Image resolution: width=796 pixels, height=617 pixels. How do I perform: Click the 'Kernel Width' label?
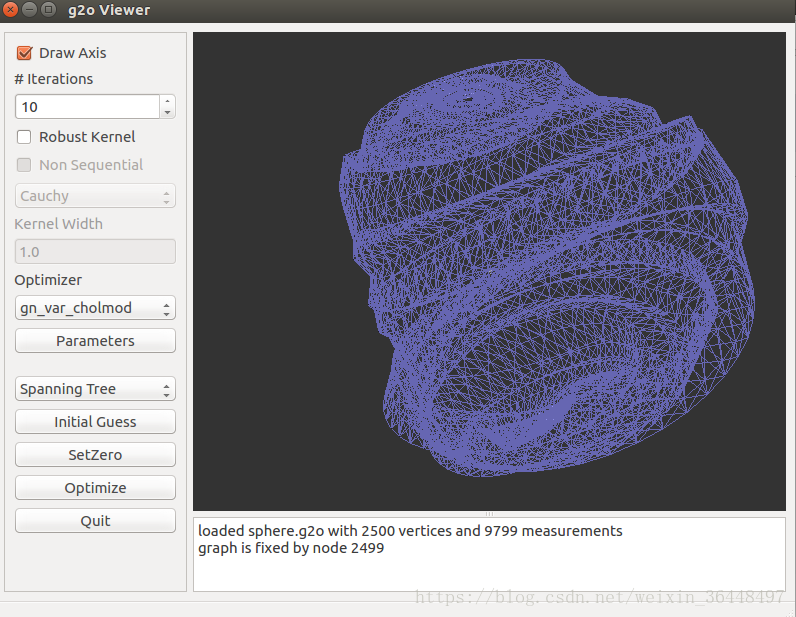58,224
